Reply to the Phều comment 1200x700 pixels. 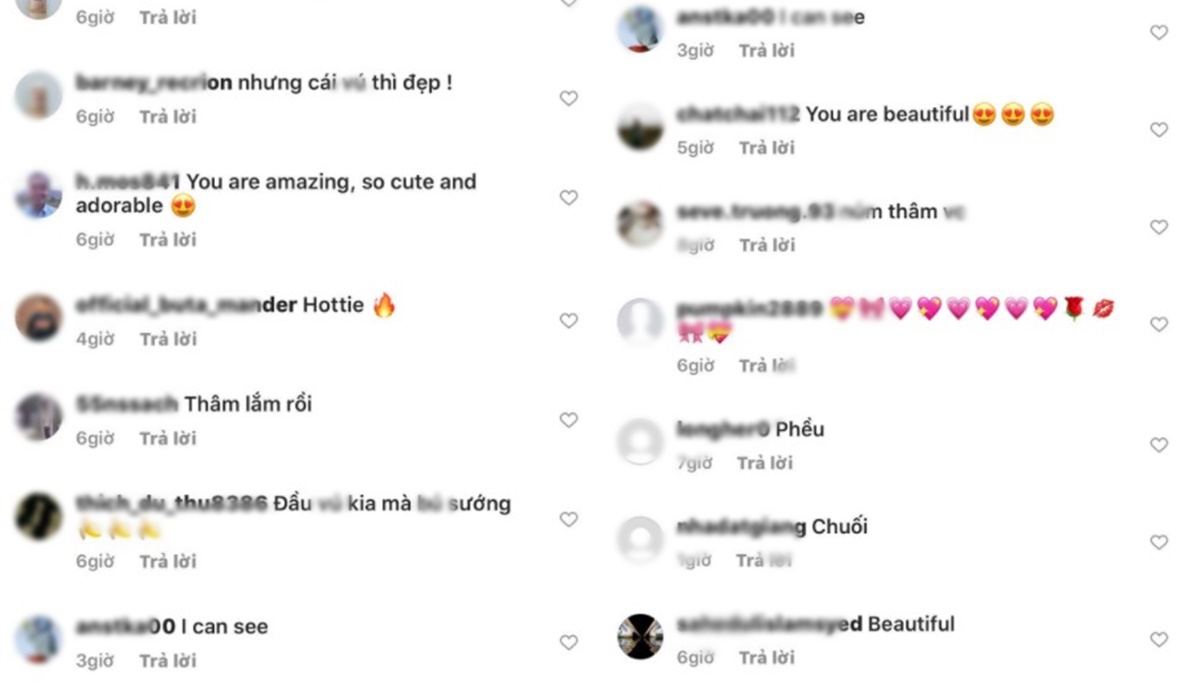coord(765,463)
